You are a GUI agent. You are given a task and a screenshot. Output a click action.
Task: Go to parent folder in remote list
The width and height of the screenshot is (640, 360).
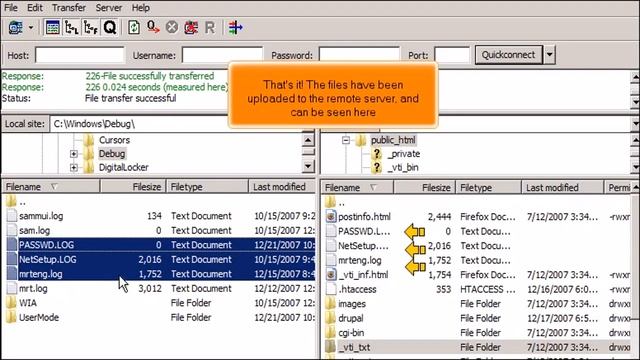342,202
